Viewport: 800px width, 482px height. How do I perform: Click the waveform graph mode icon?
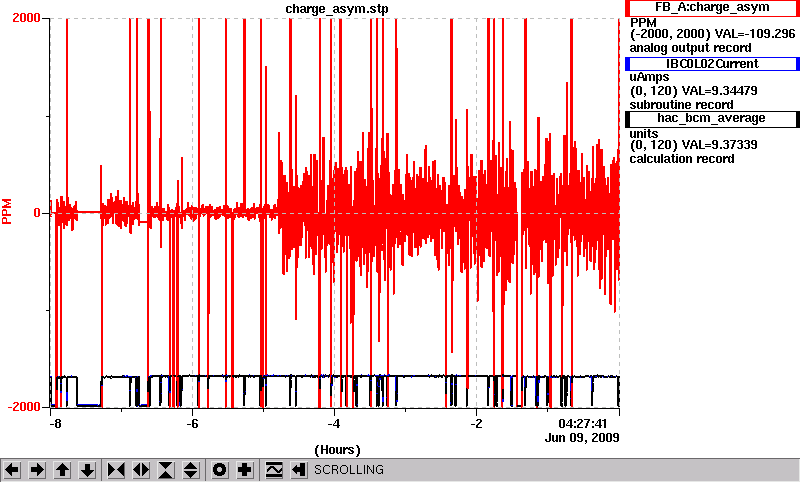[274, 470]
